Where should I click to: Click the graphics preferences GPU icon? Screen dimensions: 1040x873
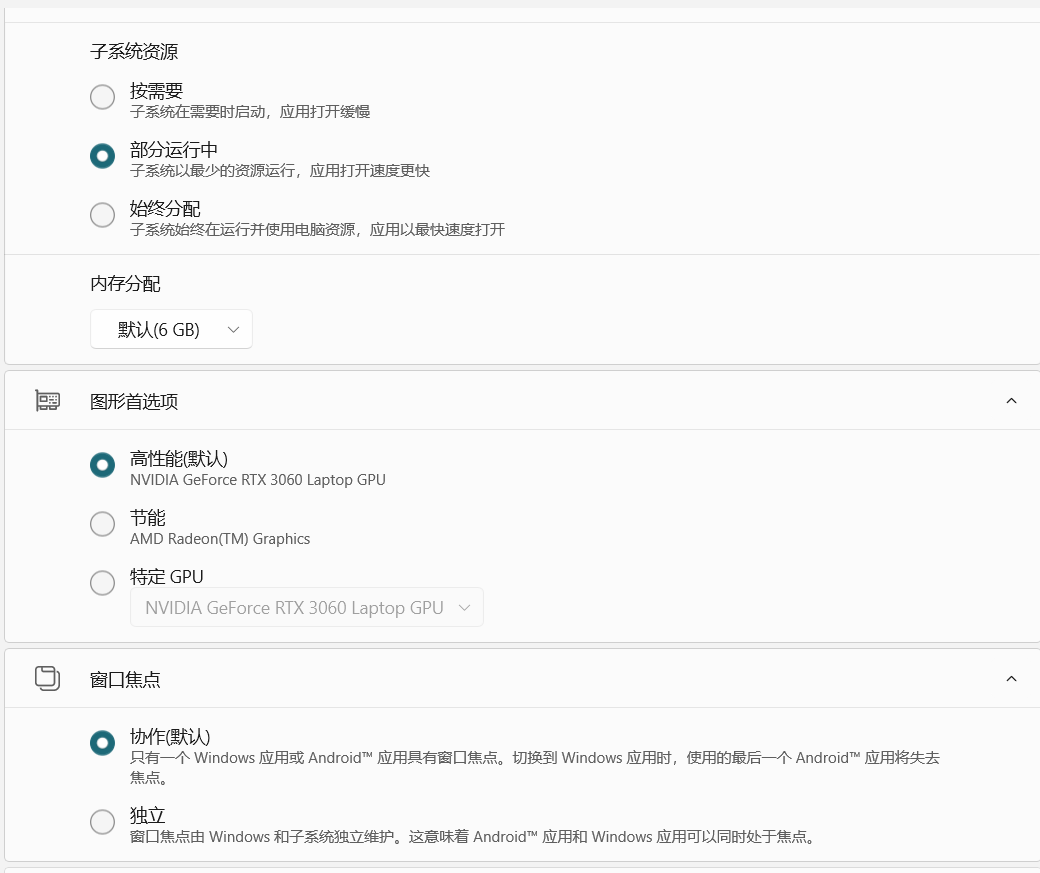click(47, 399)
